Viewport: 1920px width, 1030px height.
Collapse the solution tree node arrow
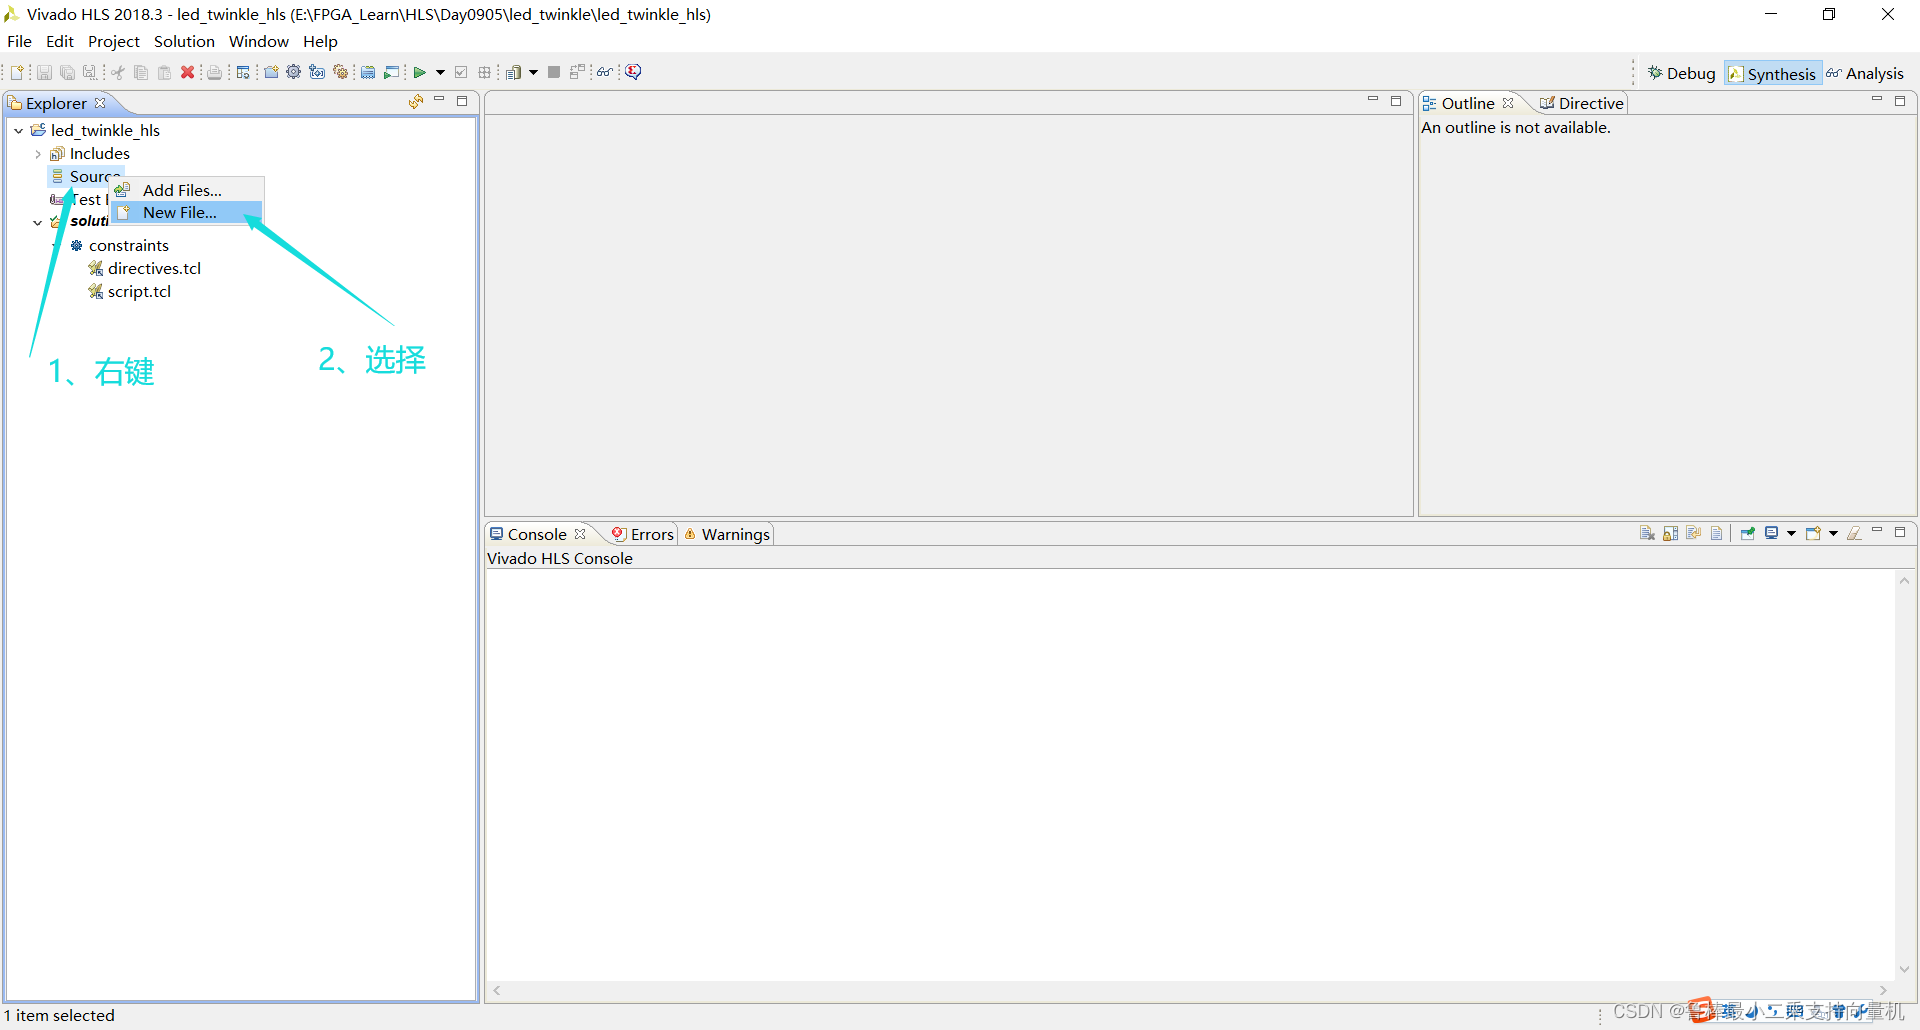38,223
